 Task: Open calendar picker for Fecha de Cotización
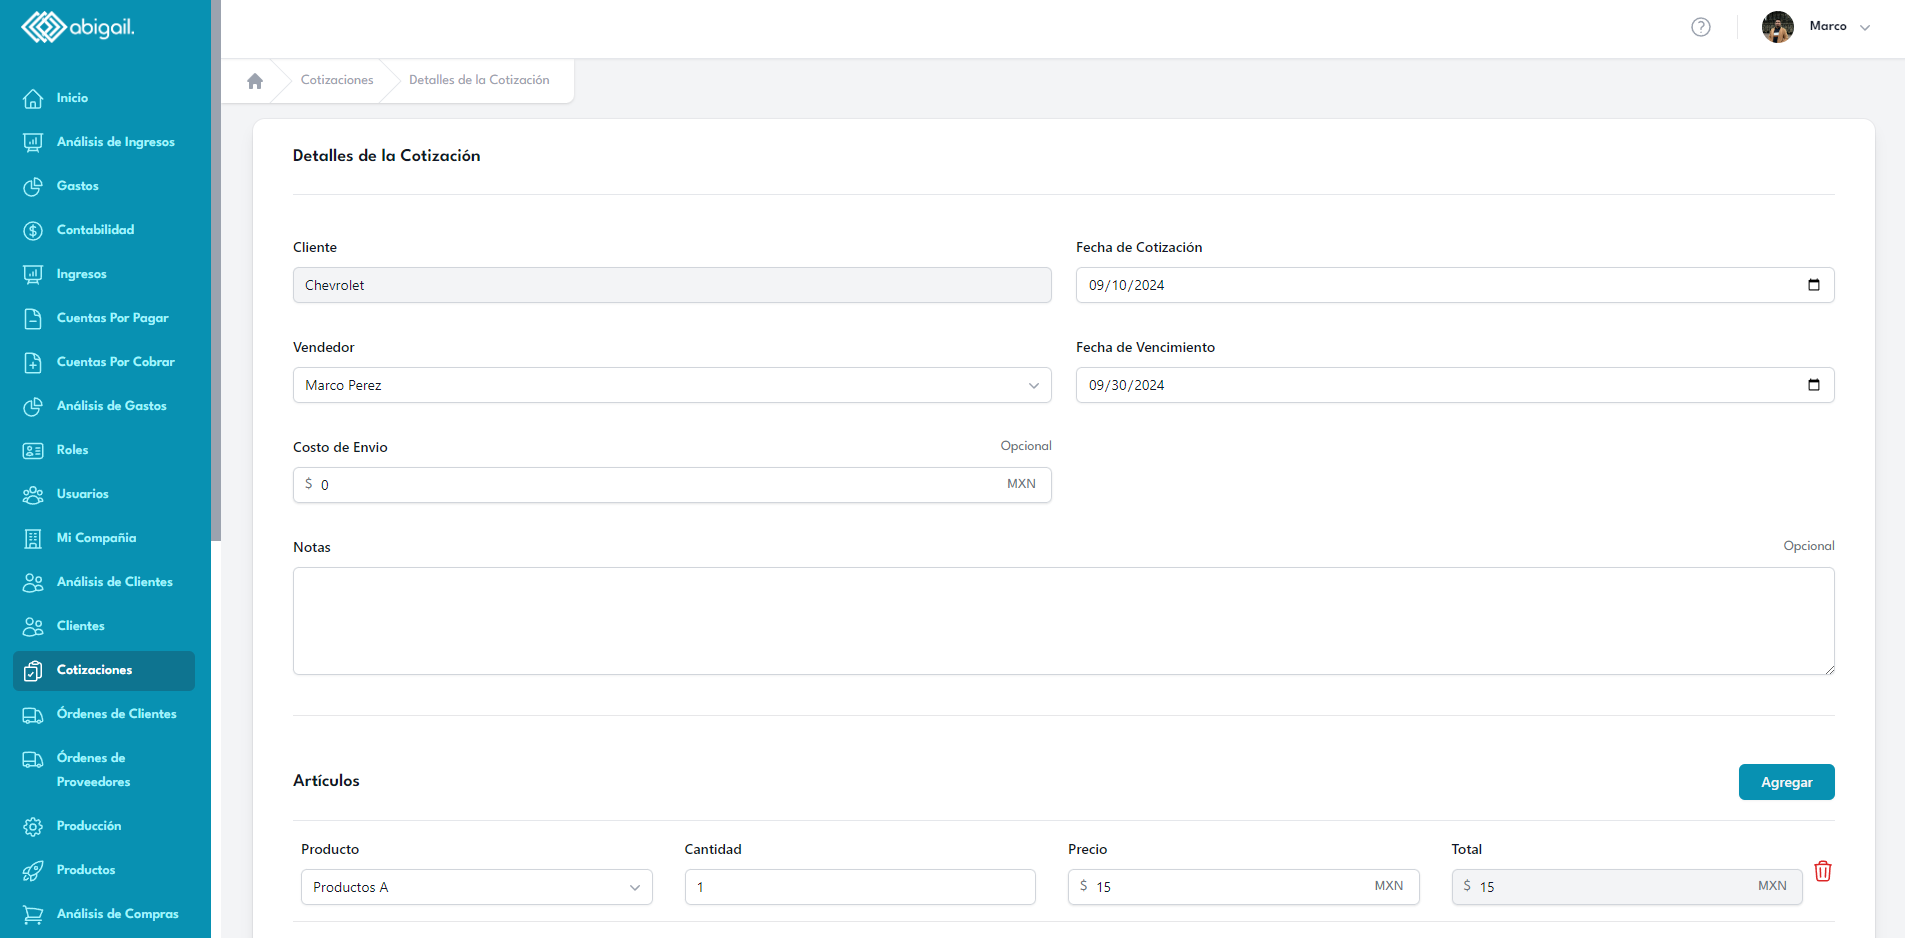click(x=1813, y=285)
